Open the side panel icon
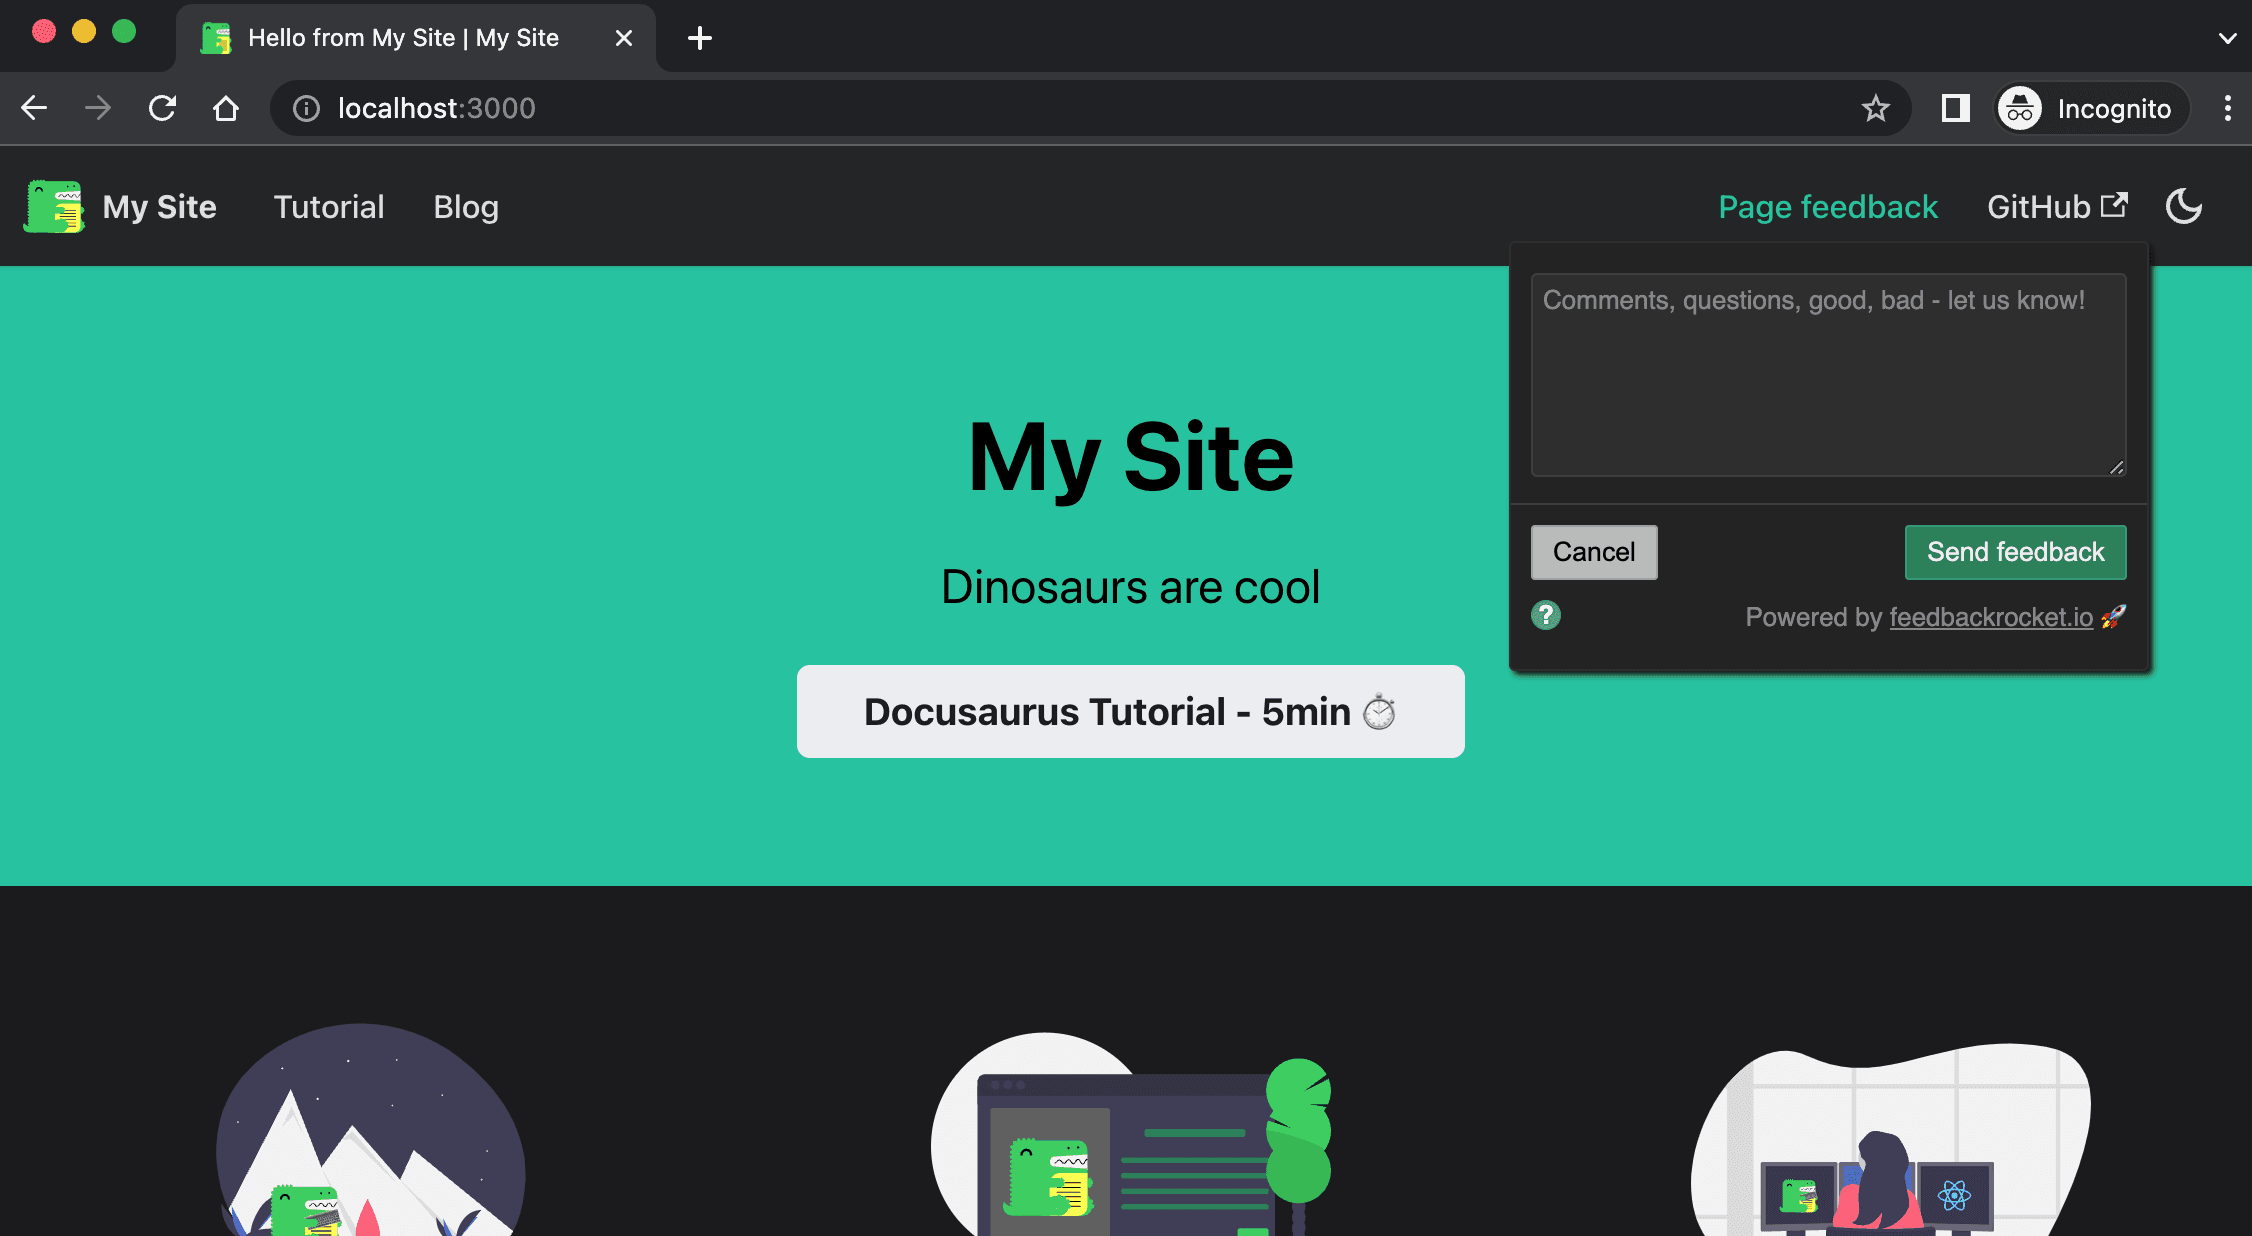 (x=1955, y=108)
